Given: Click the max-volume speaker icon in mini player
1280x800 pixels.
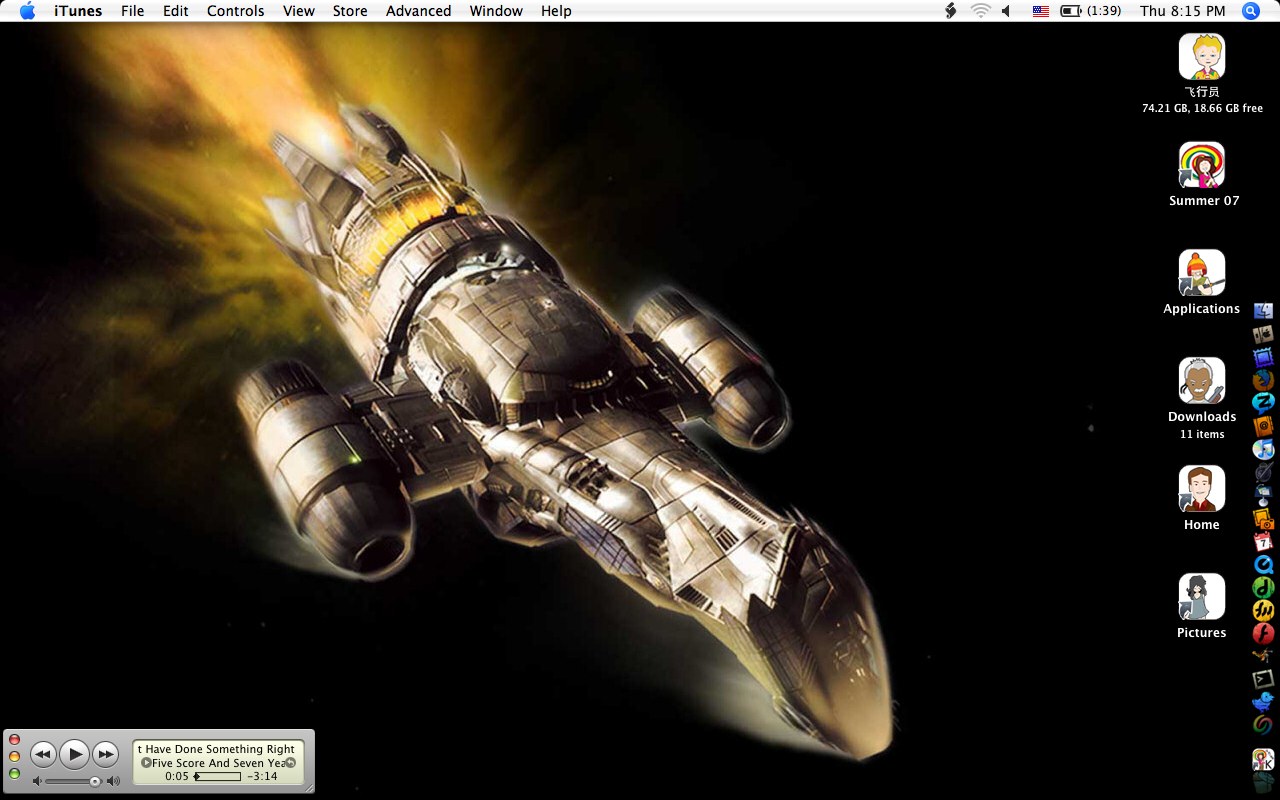Looking at the screenshot, I should point(113,781).
